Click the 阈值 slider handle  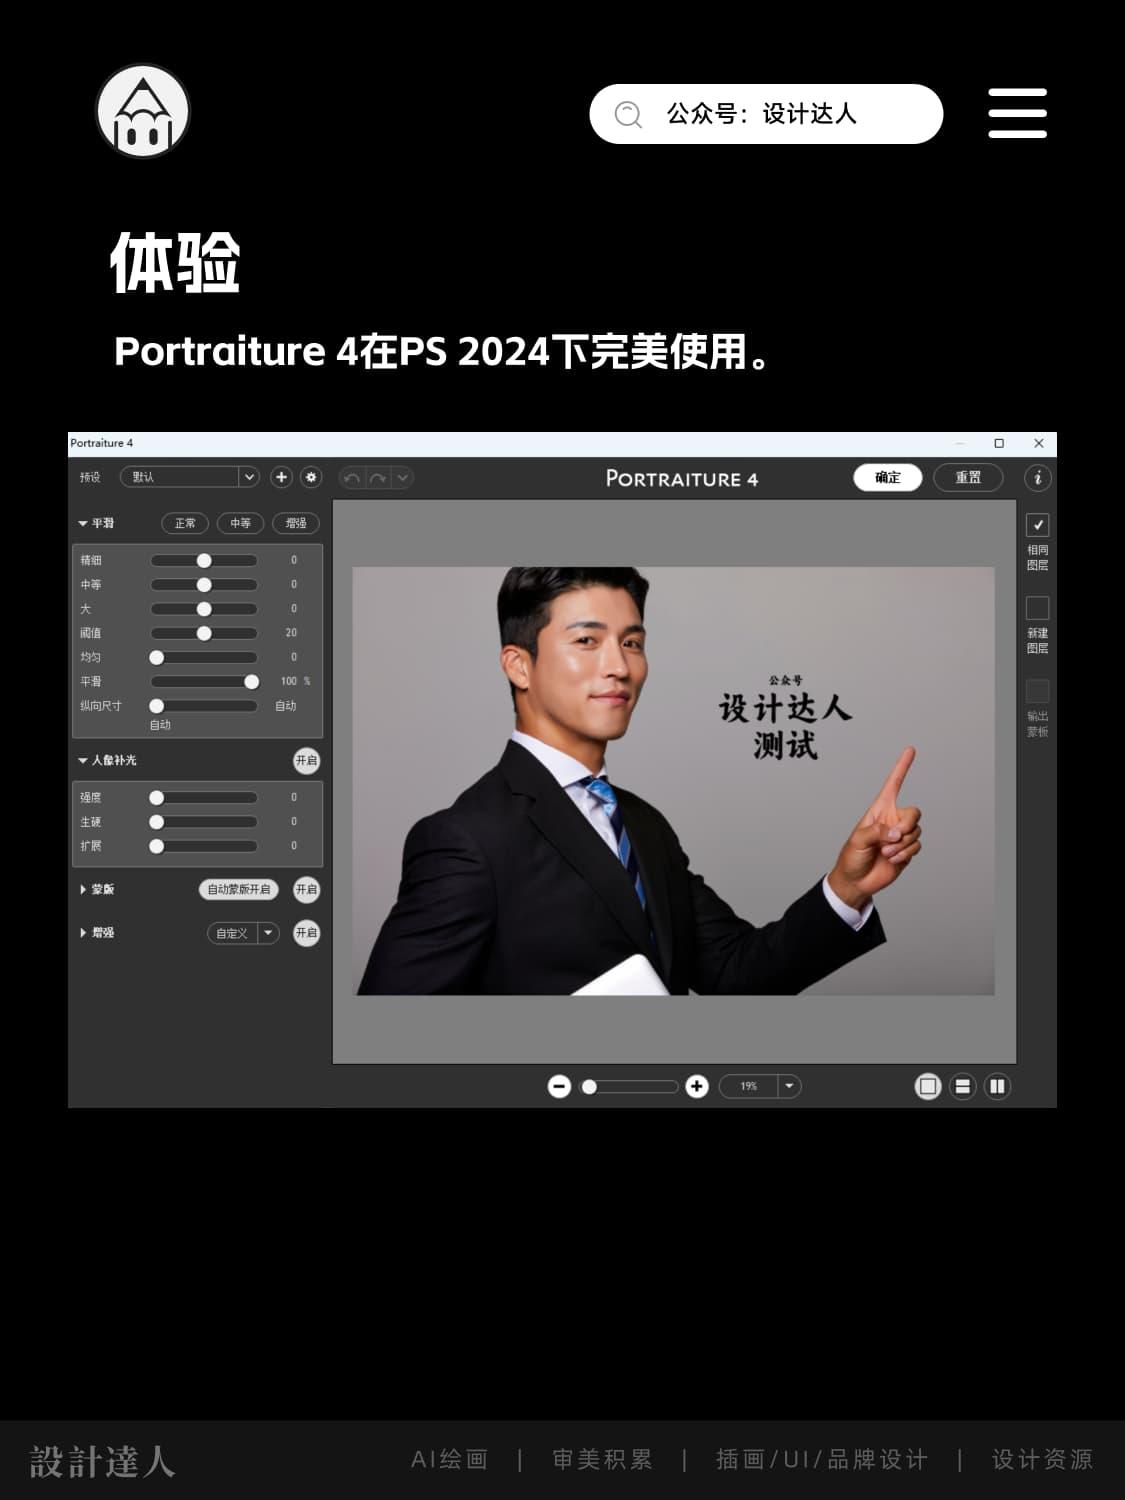[x=204, y=633]
